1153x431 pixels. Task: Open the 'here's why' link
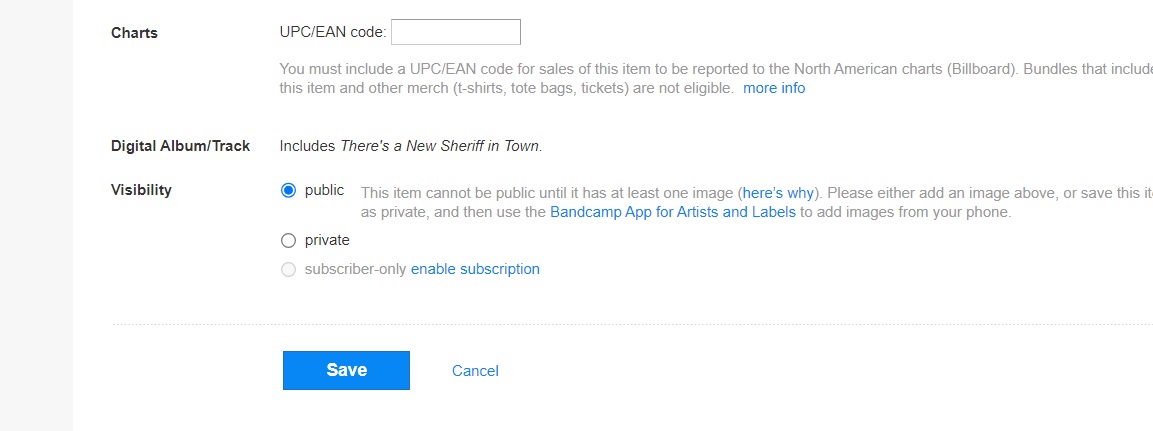point(778,193)
